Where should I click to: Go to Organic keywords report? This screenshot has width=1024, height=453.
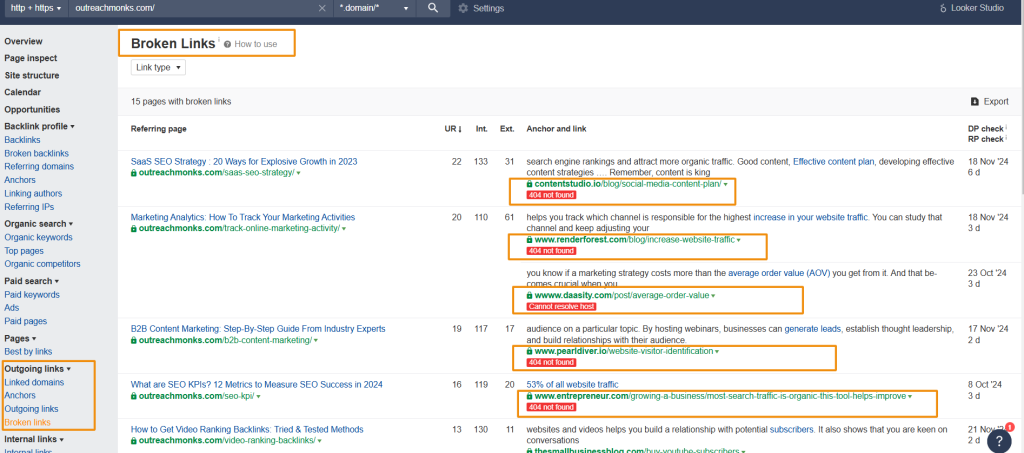tap(38, 238)
